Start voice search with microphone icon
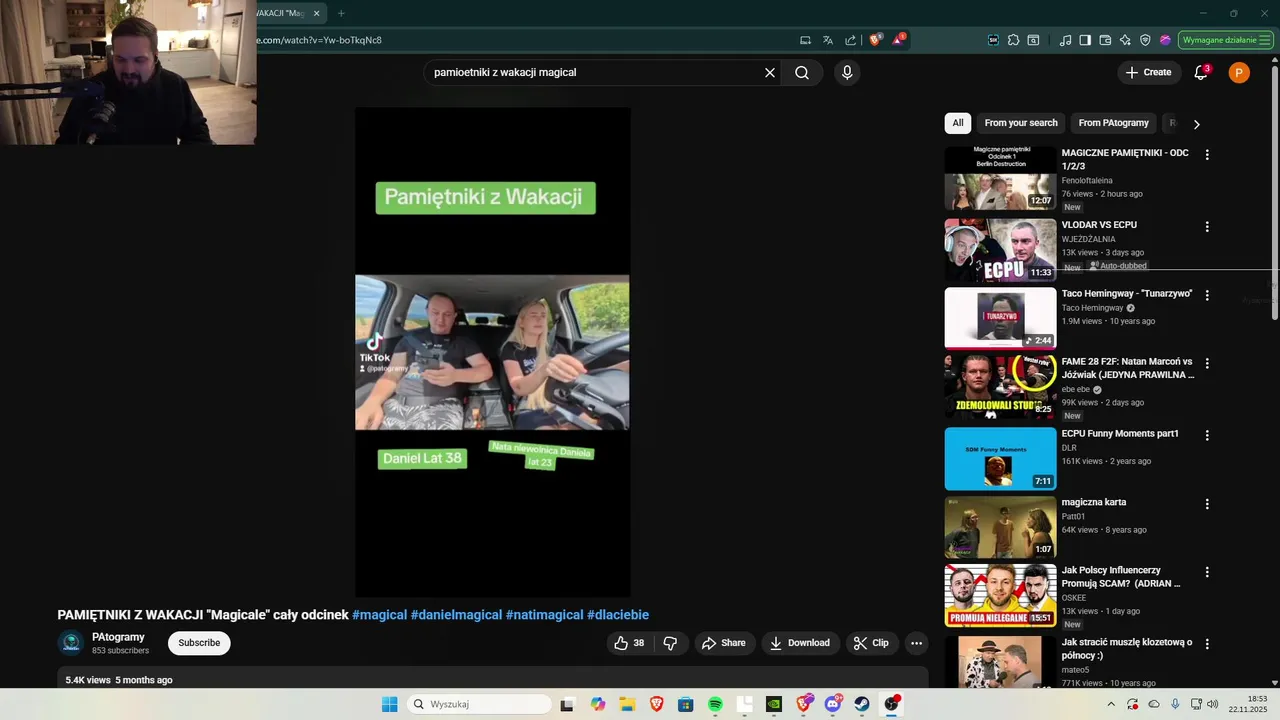This screenshot has height=720, width=1280. point(847,72)
